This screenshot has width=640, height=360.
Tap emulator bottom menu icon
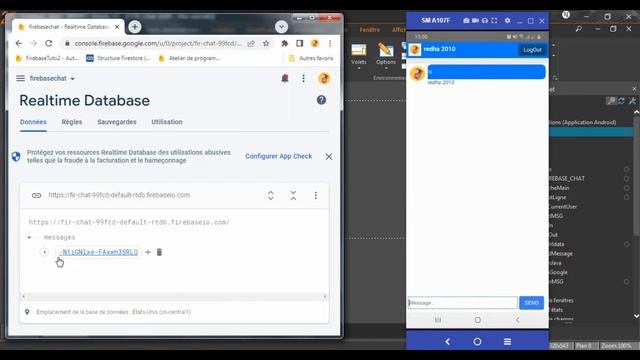point(507,342)
